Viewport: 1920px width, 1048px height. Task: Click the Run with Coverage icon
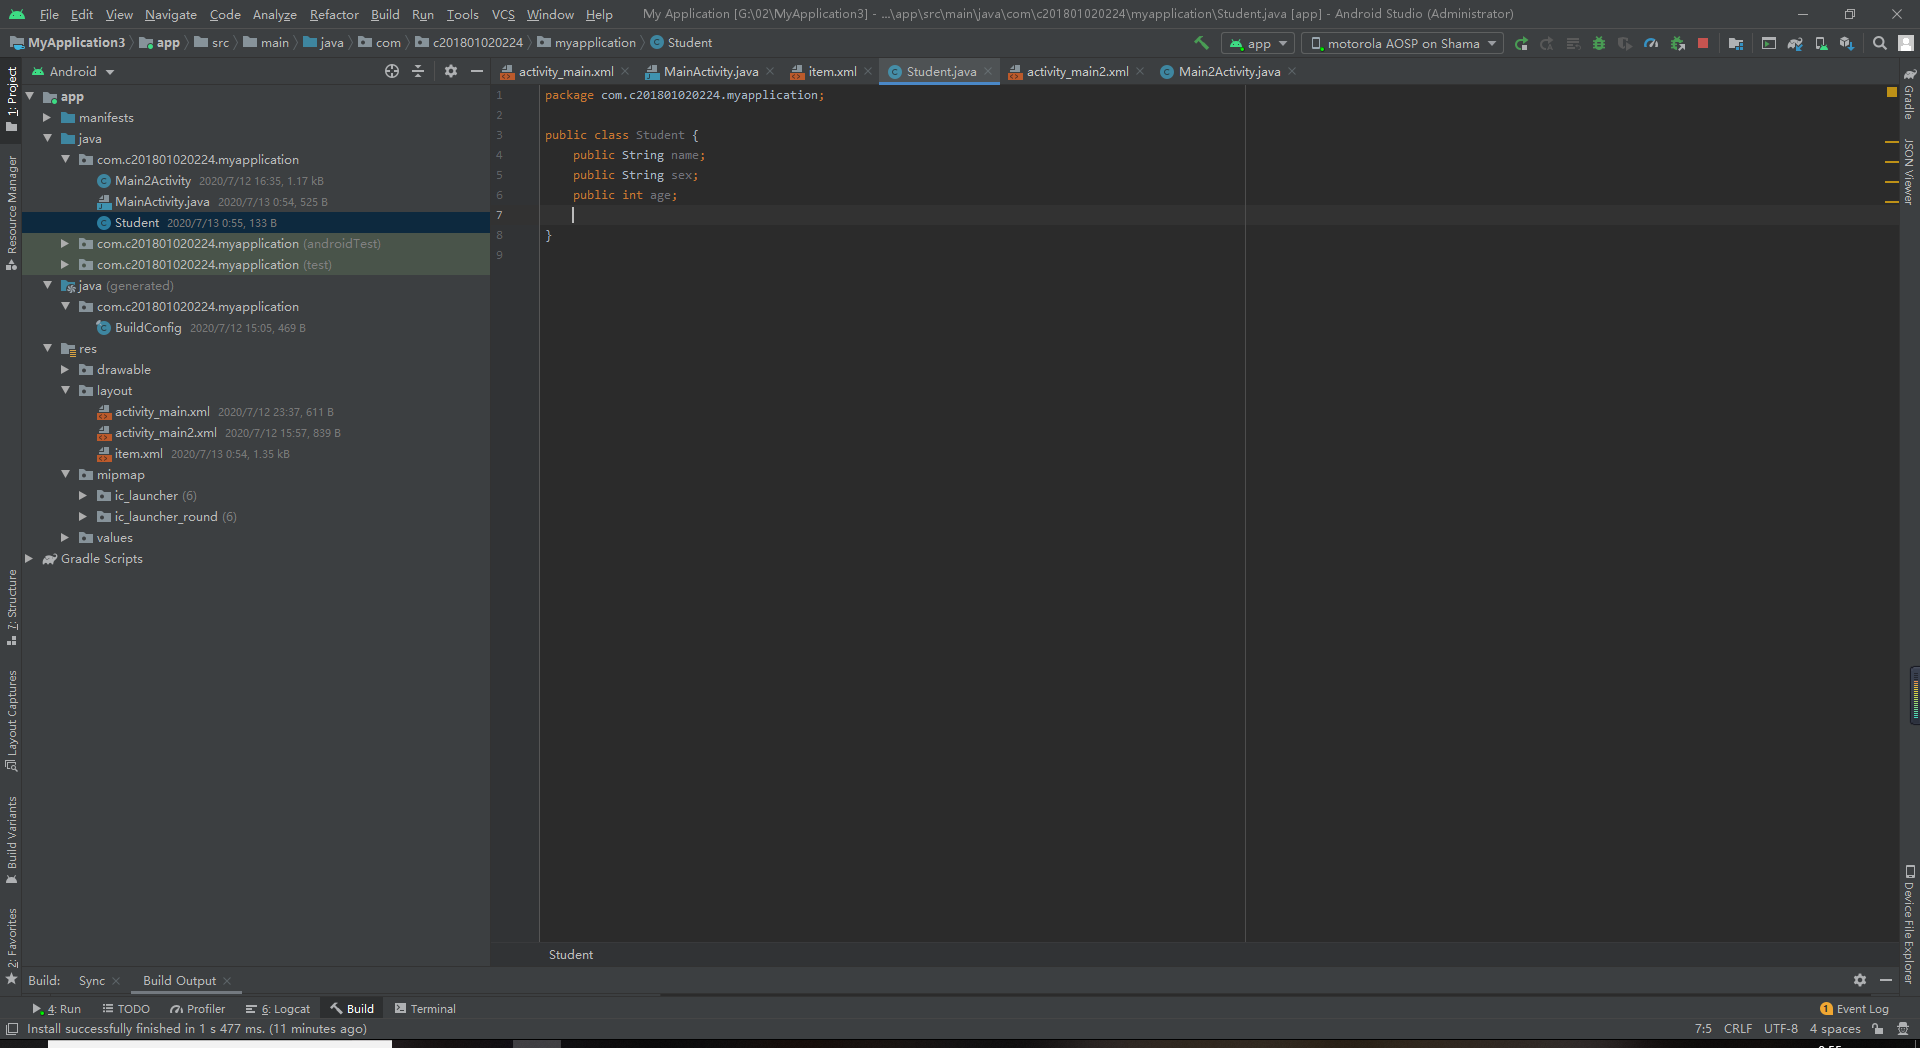[x=1625, y=43]
